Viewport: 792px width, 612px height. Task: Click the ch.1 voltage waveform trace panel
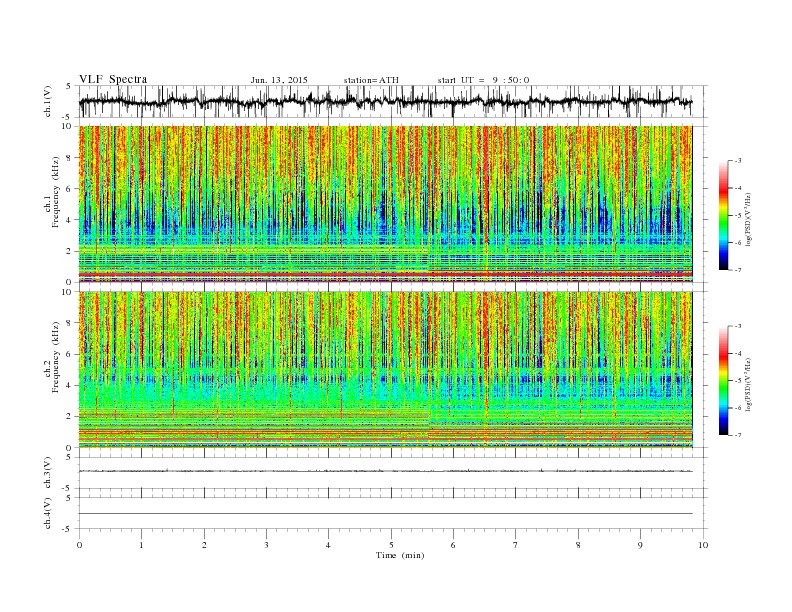(392, 101)
